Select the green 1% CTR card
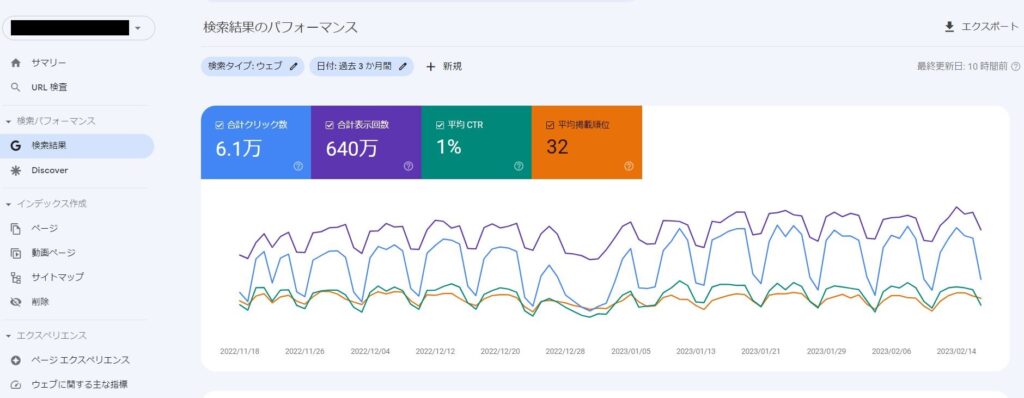Screen dimensions: 1024x398 [x=476, y=142]
